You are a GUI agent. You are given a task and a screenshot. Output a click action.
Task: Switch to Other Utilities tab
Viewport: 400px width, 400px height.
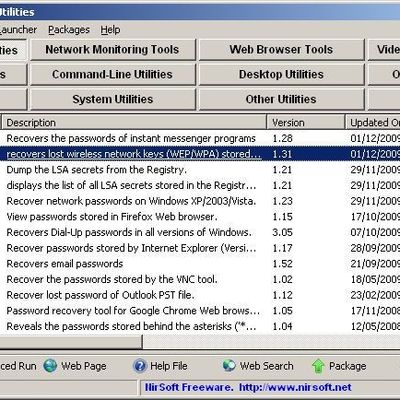click(281, 99)
